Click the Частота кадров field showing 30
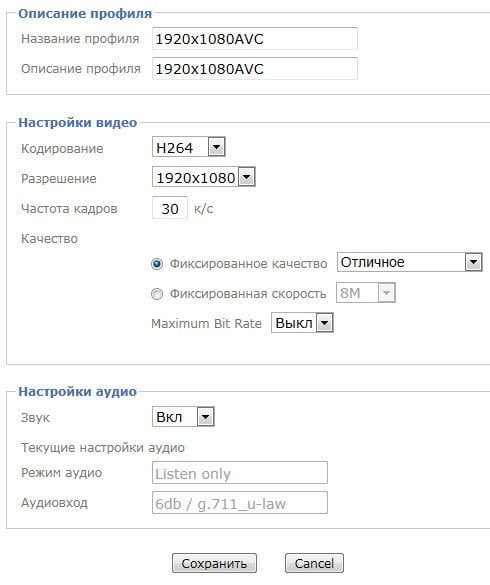Viewport: 490px width, 585px height. pyautogui.click(x=170, y=208)
